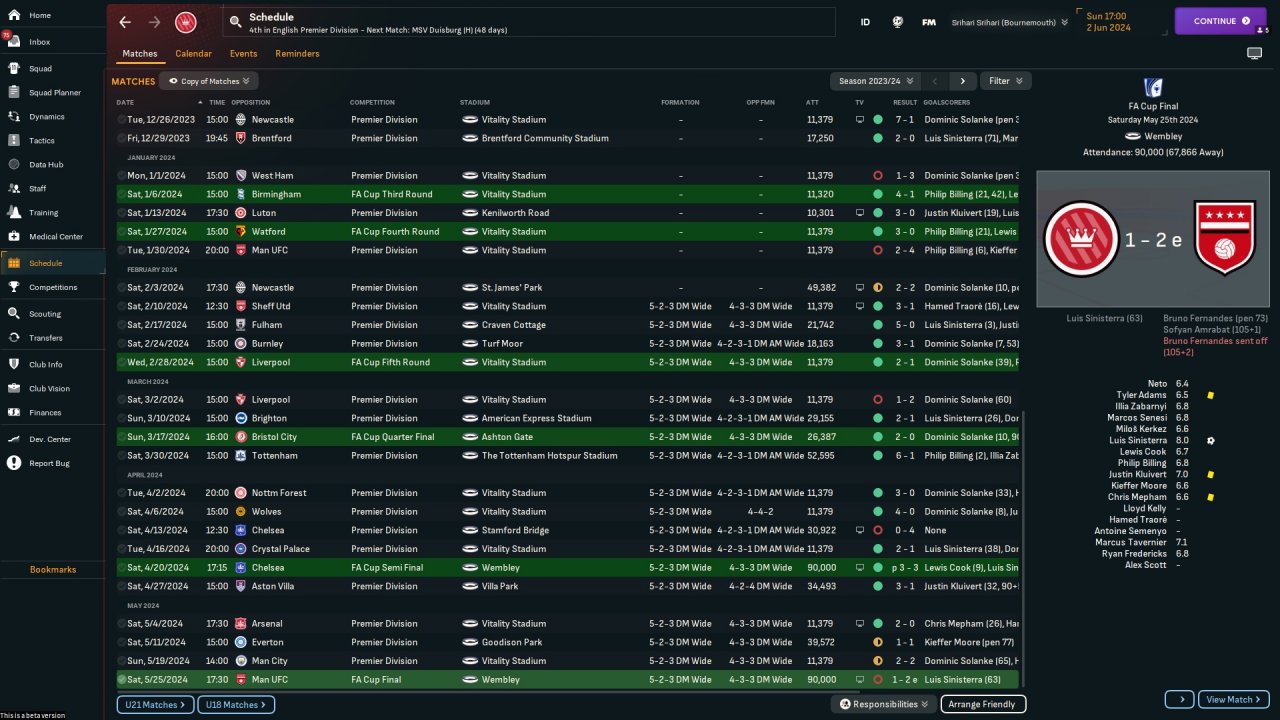
Task: Click the yellow card icon beside Tyler Adams
Action: [x=1211, y=395]
